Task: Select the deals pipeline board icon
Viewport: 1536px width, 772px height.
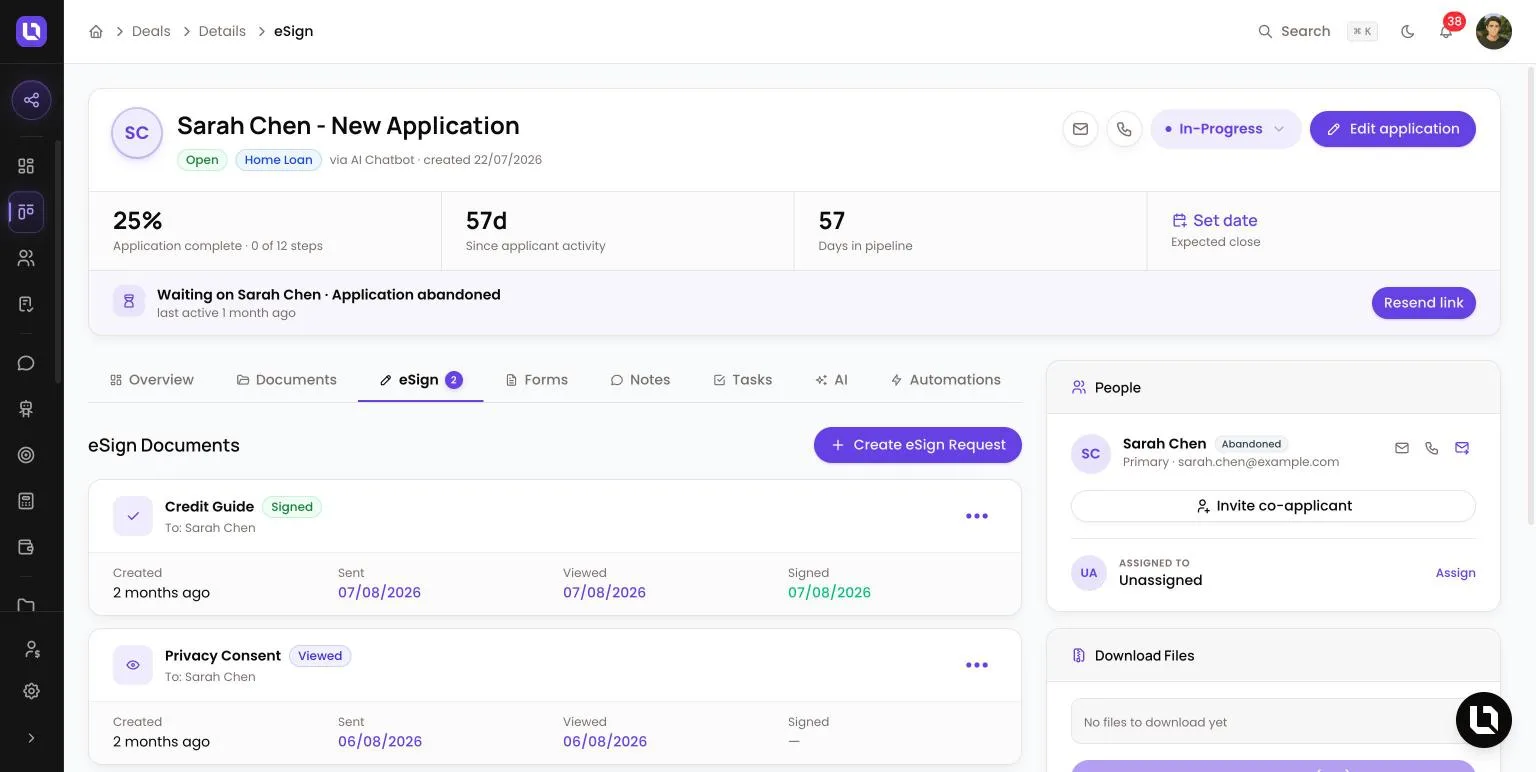Action: point(26,211)
